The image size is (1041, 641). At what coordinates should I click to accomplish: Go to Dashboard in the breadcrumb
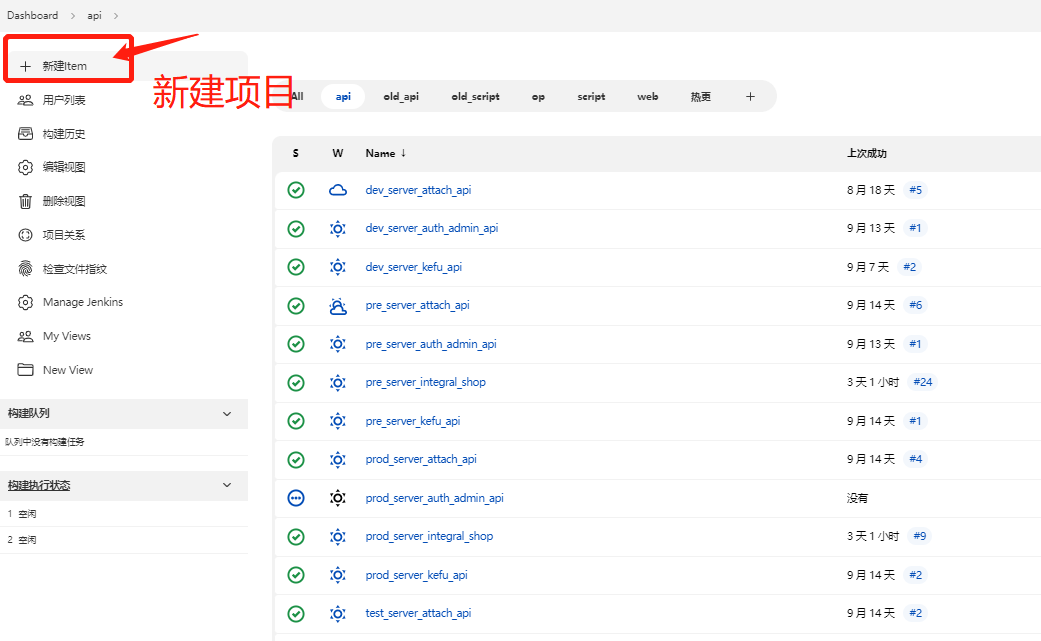[x=33, y=15]
